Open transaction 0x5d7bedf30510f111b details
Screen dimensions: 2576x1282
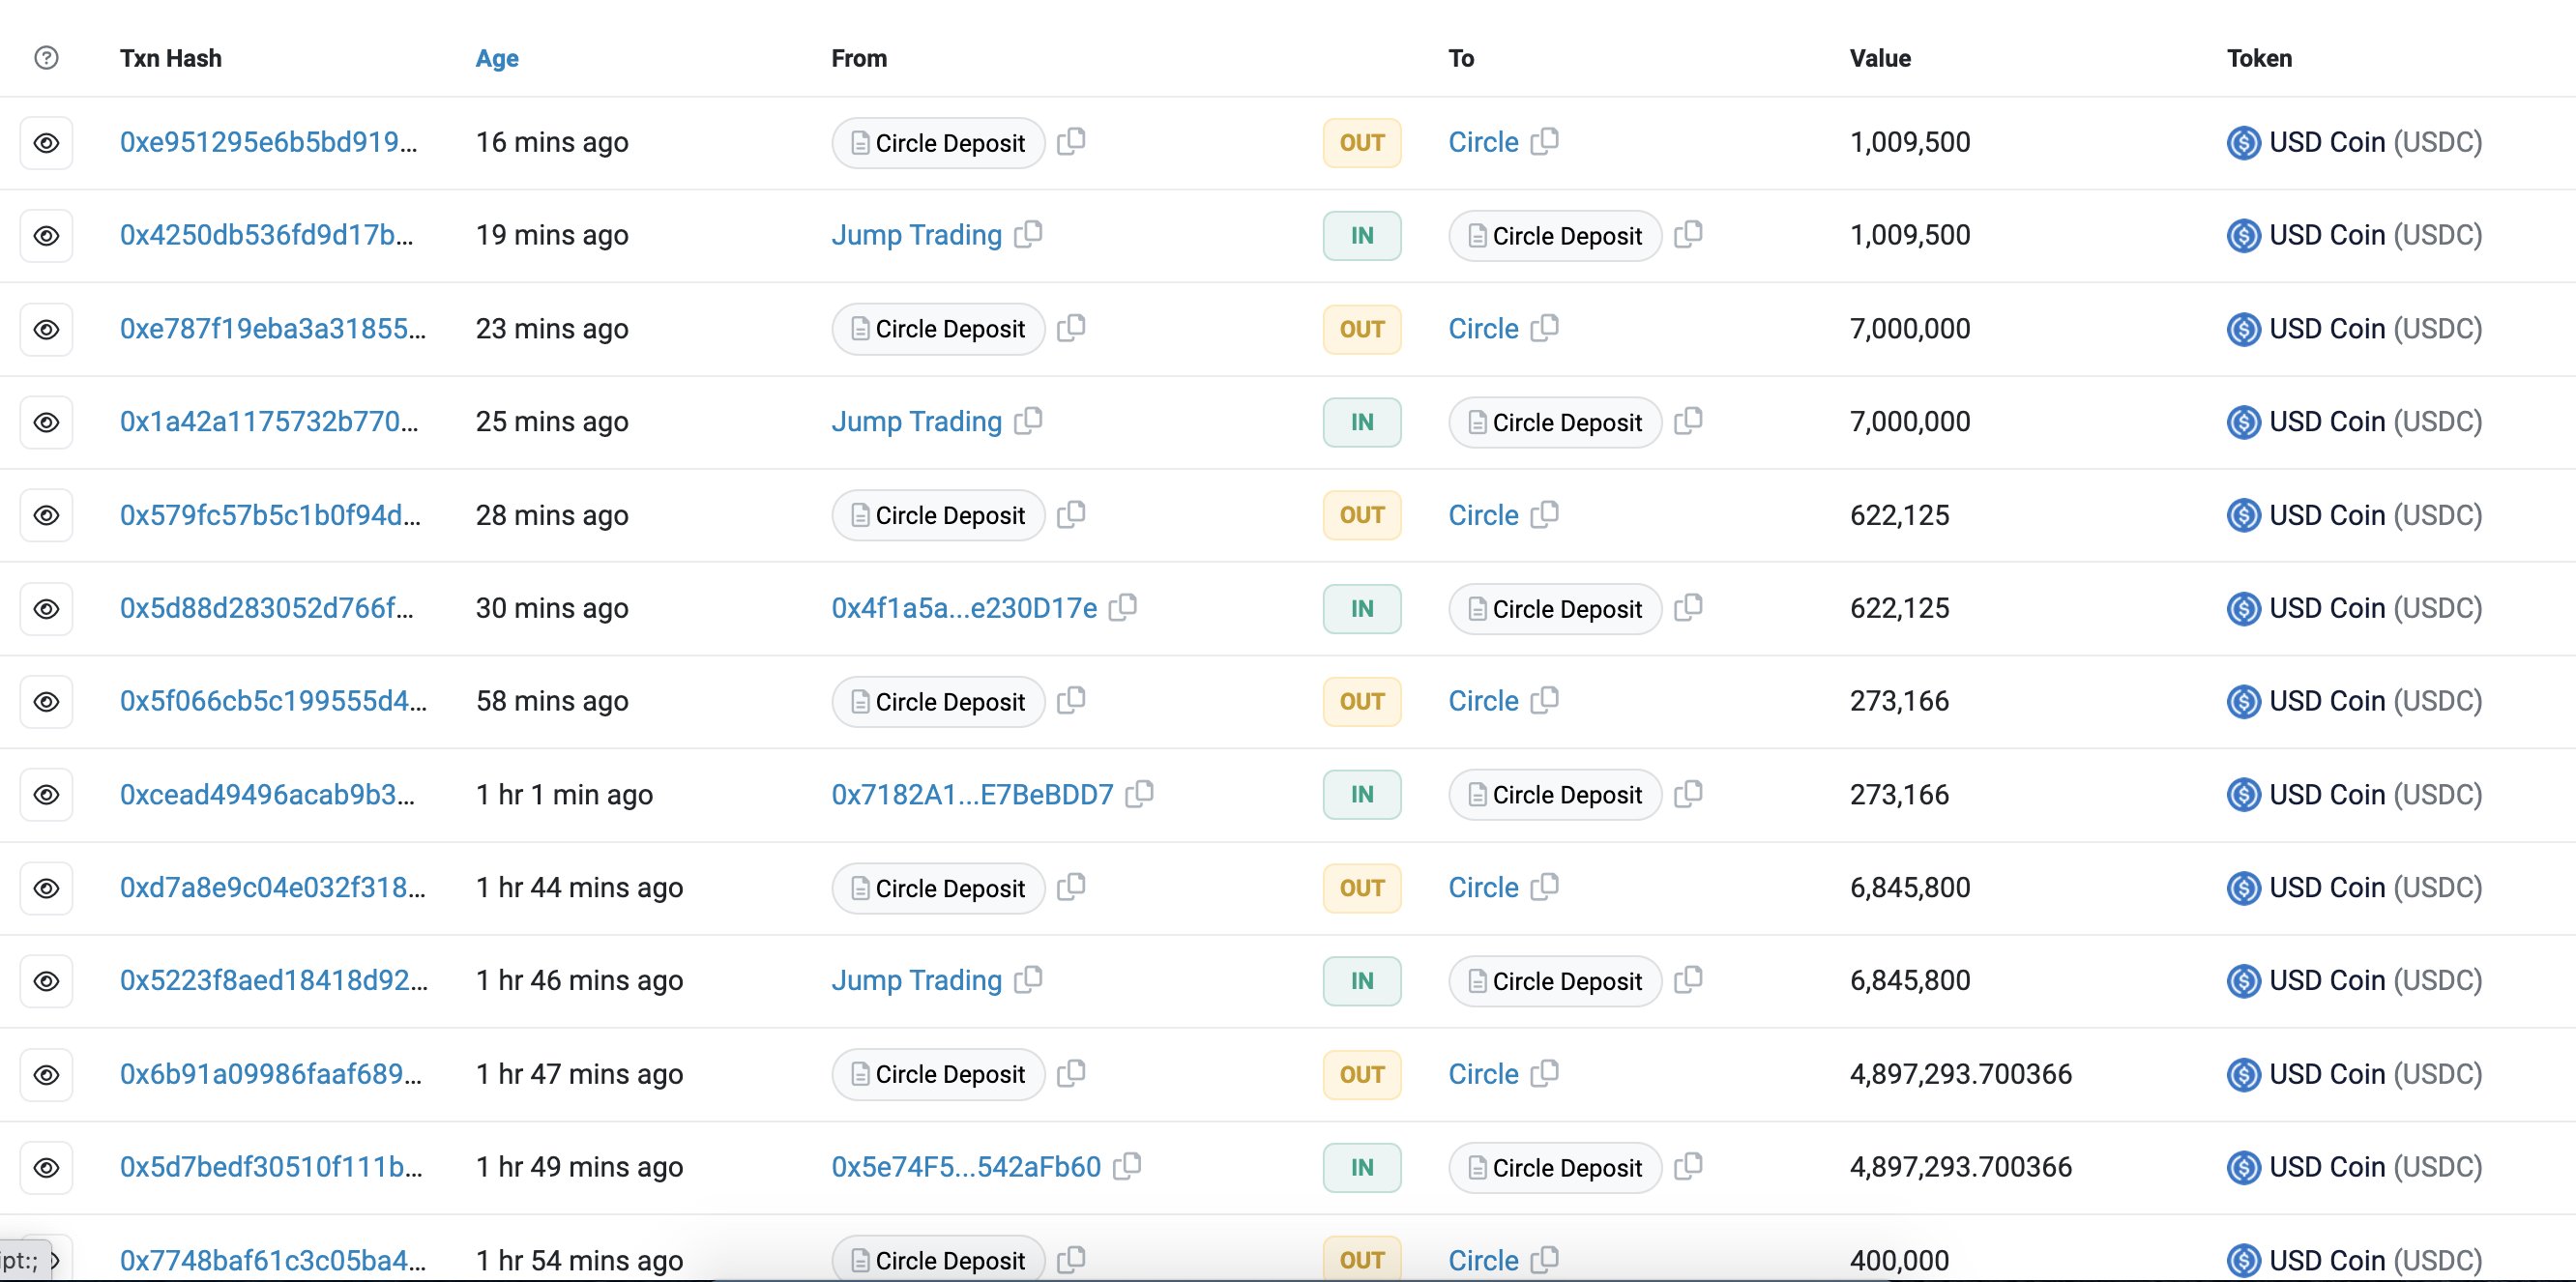click(271, 1167)
